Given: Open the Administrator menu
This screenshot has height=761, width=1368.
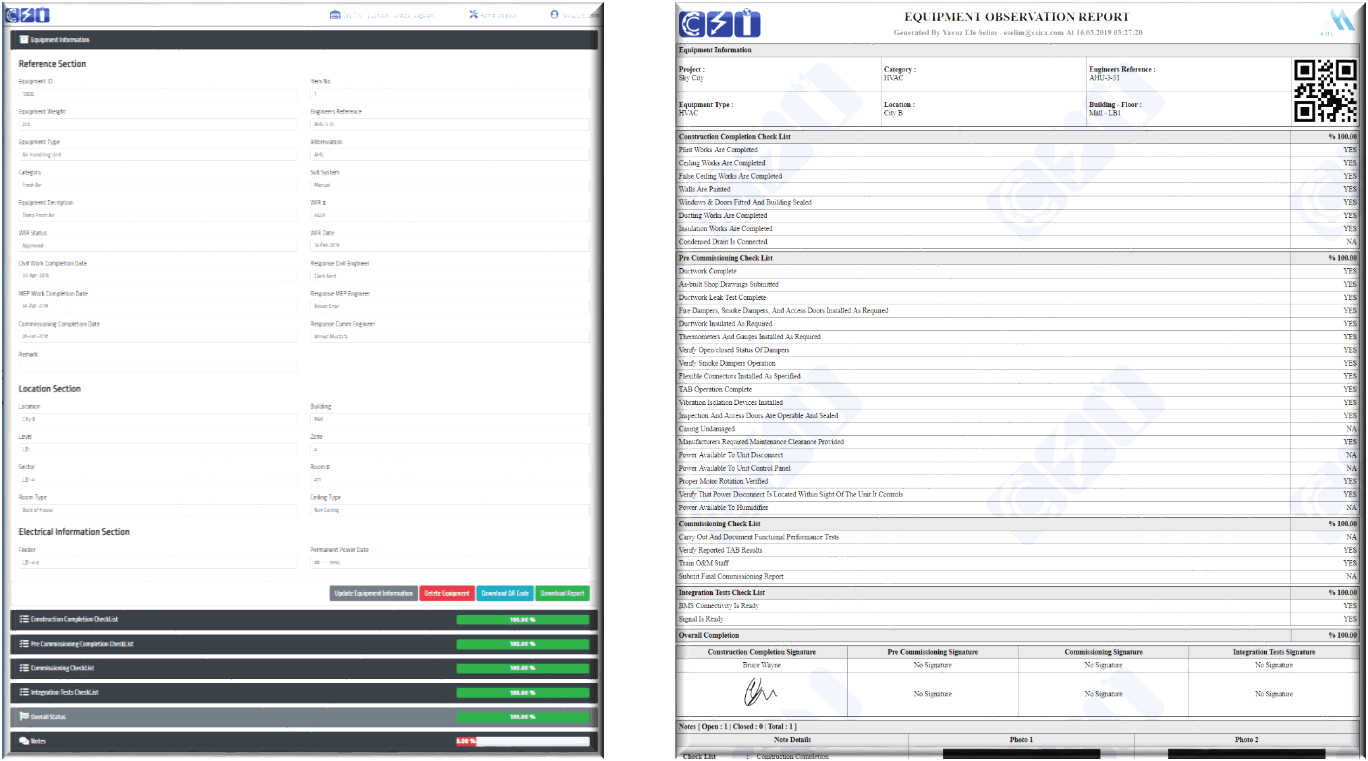Looking at the screenshot, I should coord(493,15).
